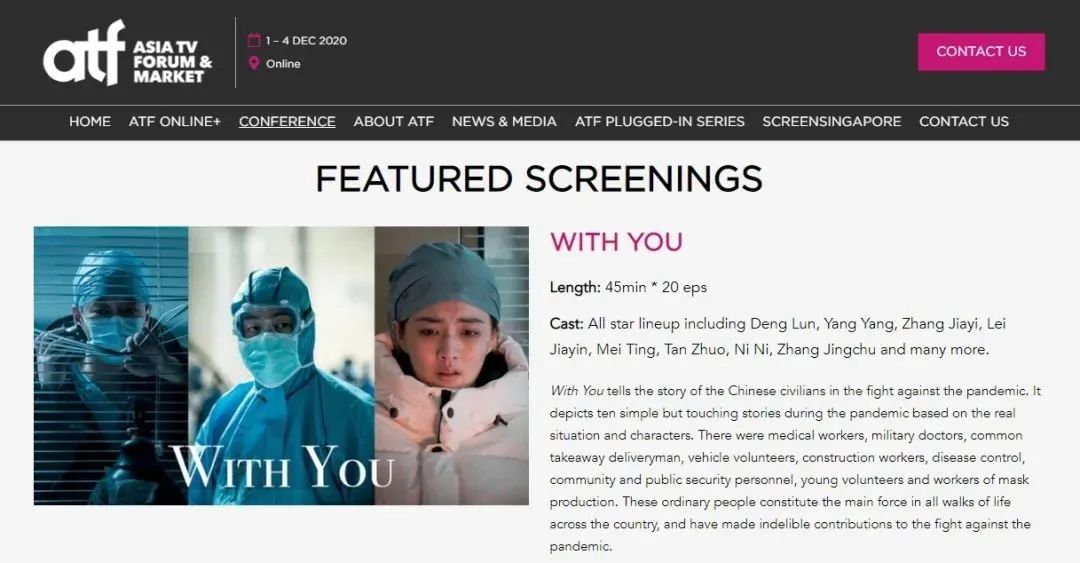Go to the CONFERENCE navigation tab
1080x563 pixels.
(x=287, y=122)
